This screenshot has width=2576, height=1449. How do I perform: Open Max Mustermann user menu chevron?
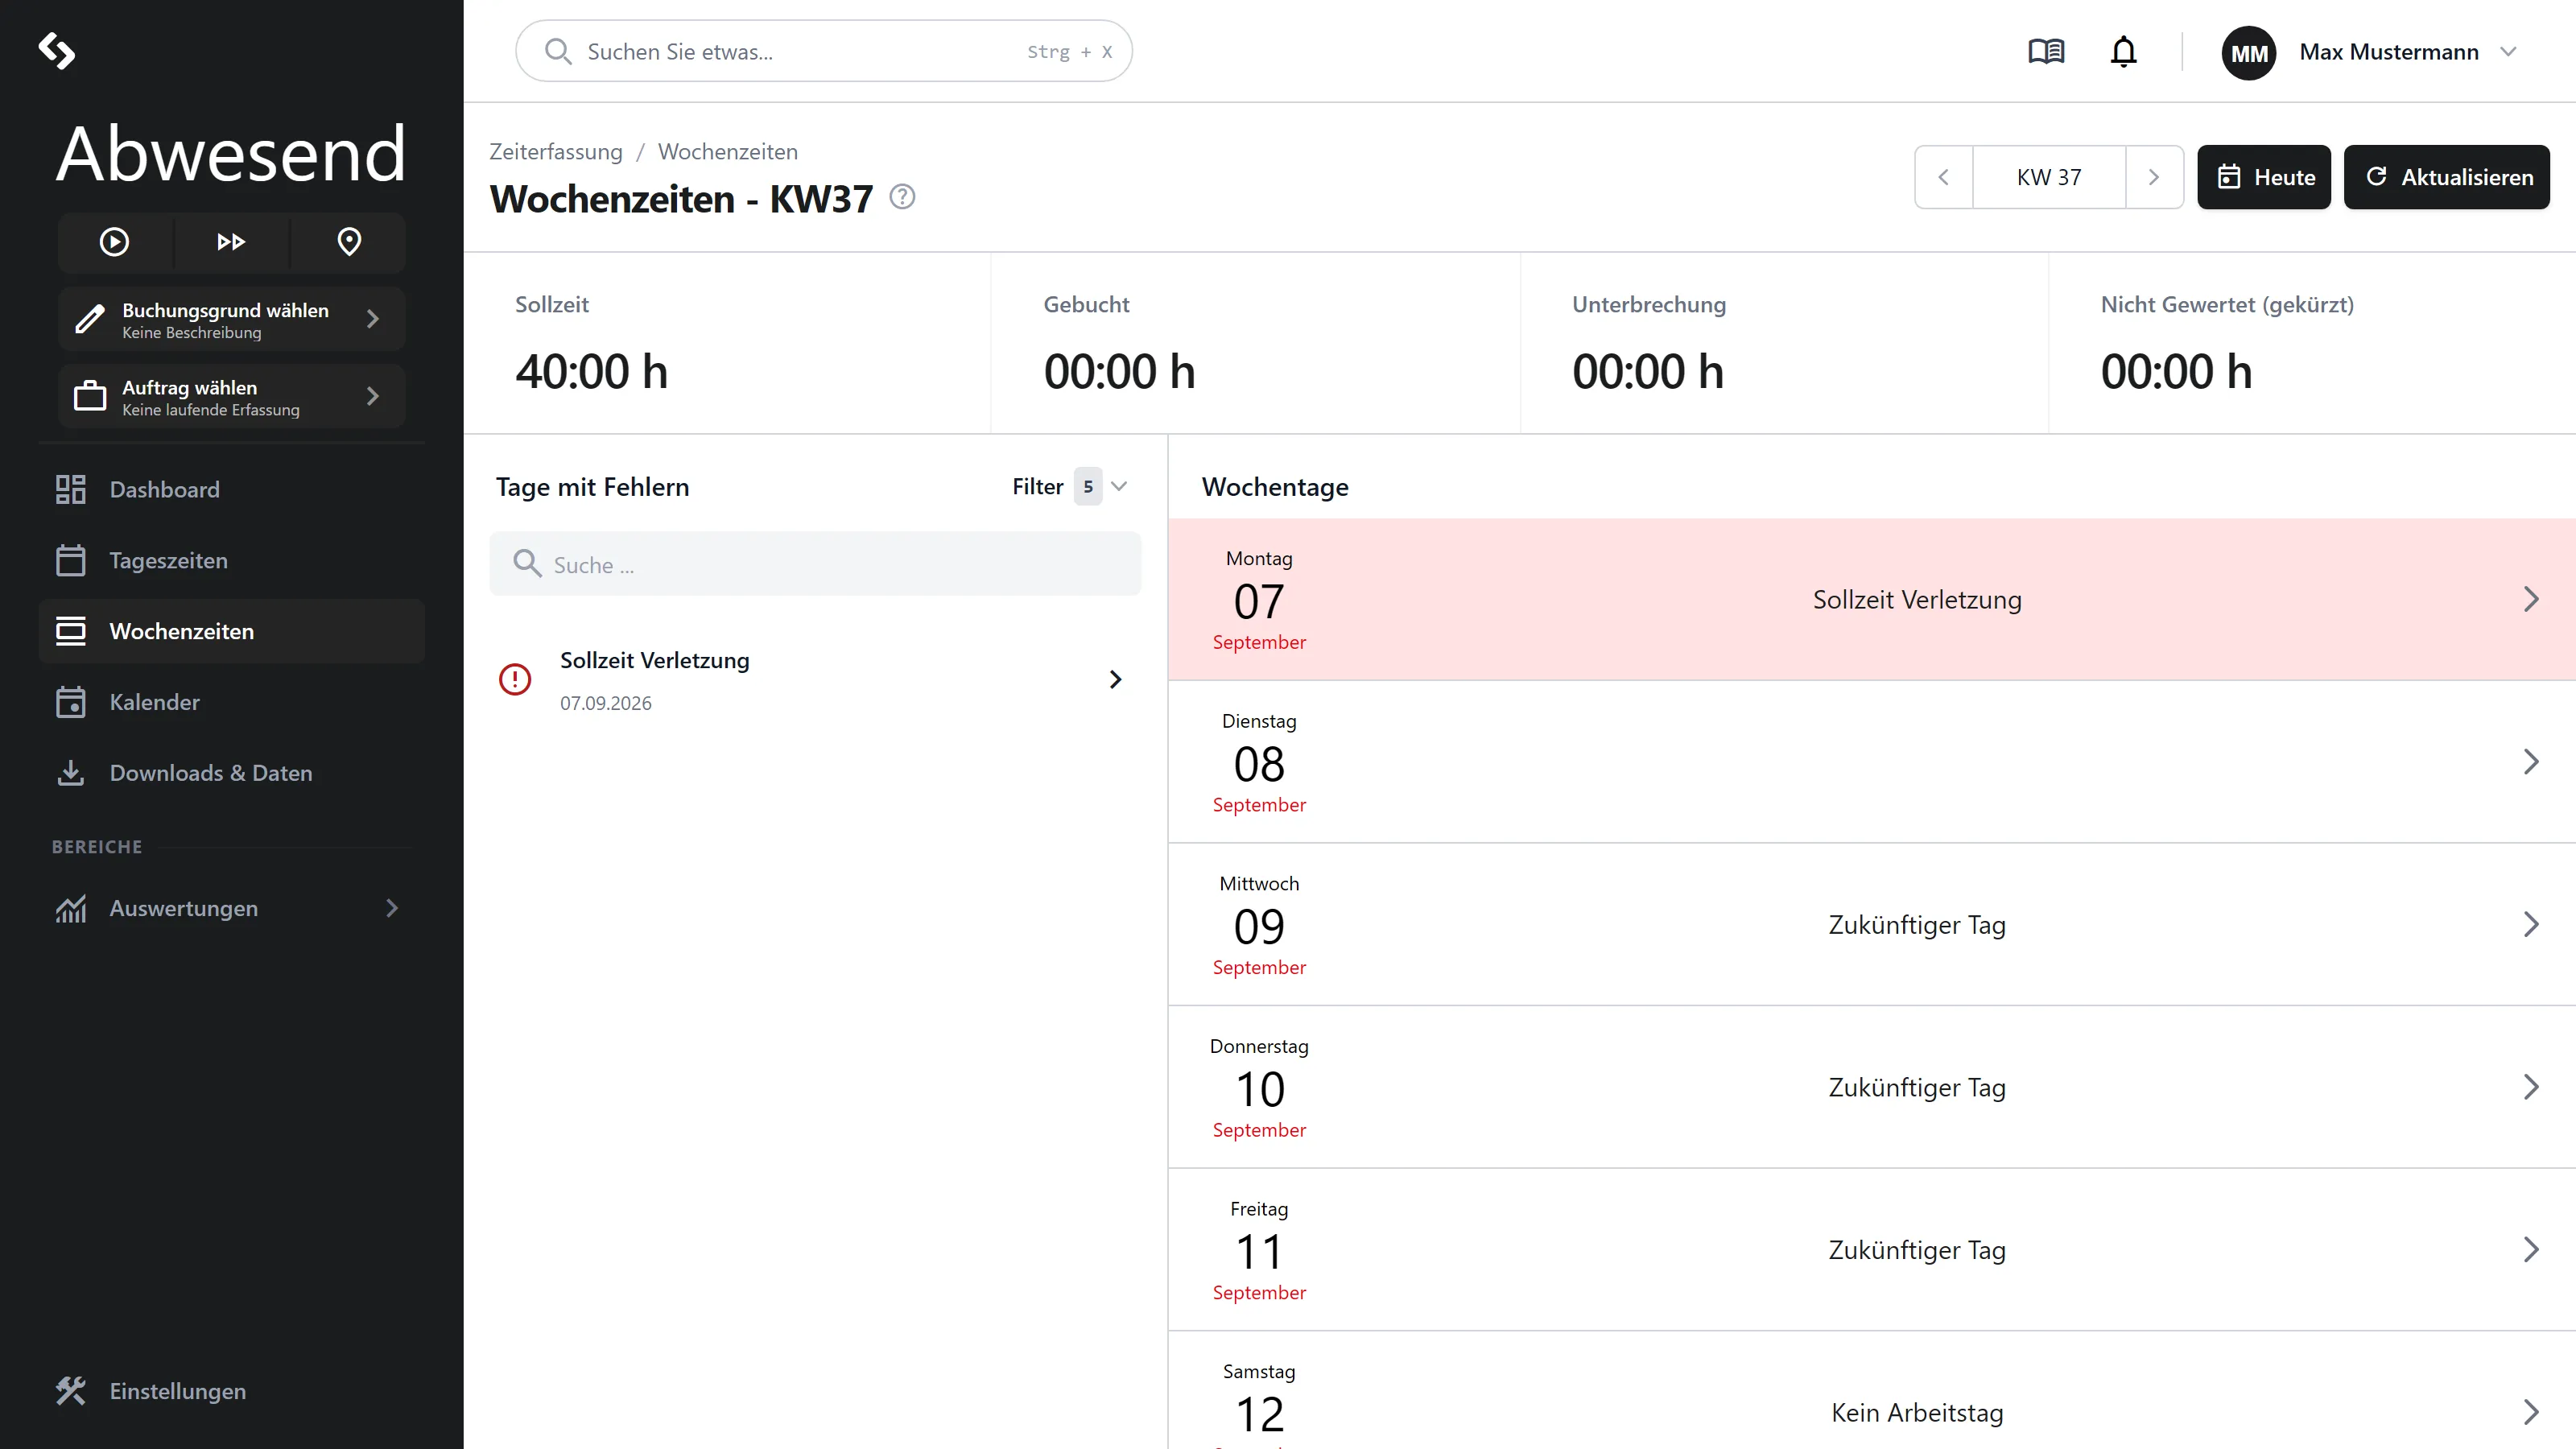pyautogui.click(x=2508, y=51)
